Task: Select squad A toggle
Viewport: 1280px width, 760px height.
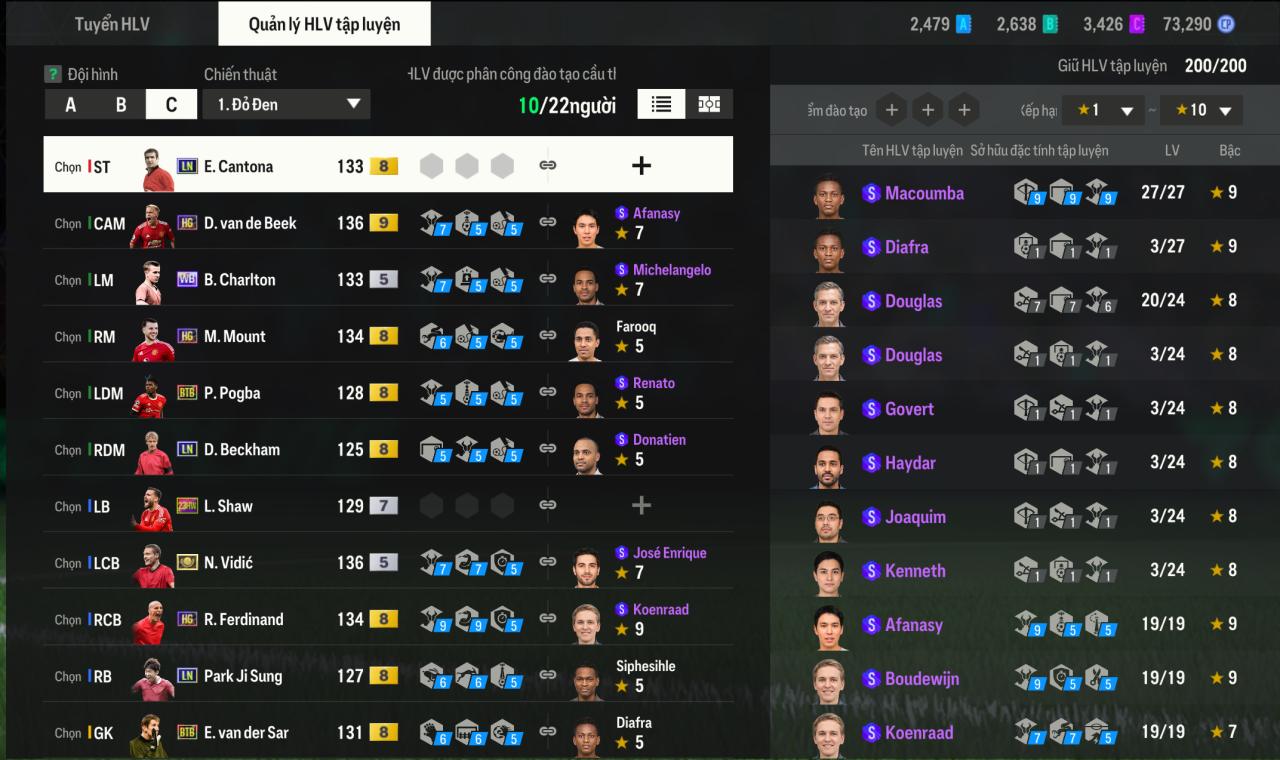Action: pos(70,104)
